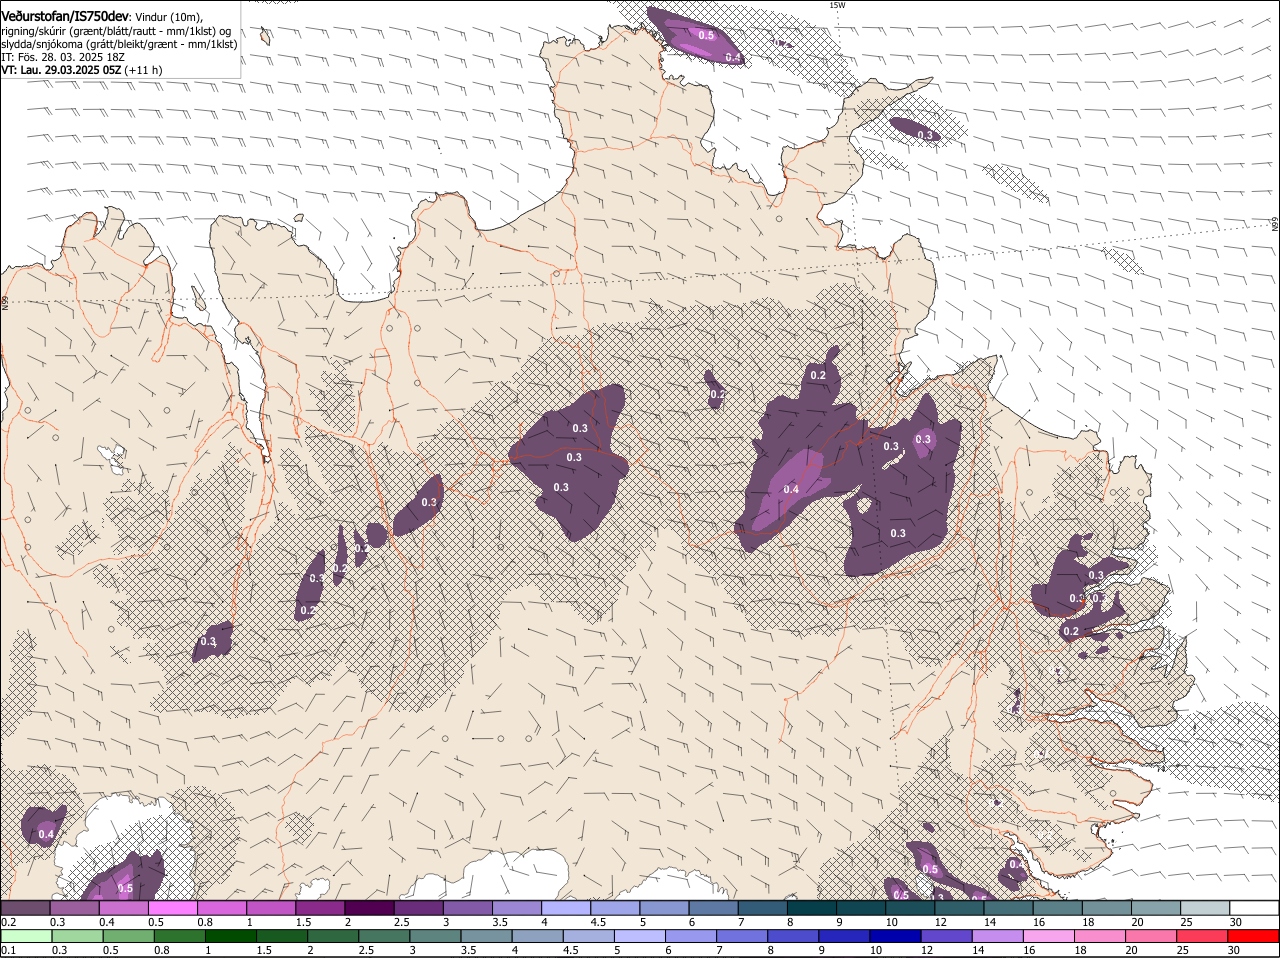Choose the 1.5–2 magenta-purple snow swatch
1280x958 pixels.
click(320, 907)
